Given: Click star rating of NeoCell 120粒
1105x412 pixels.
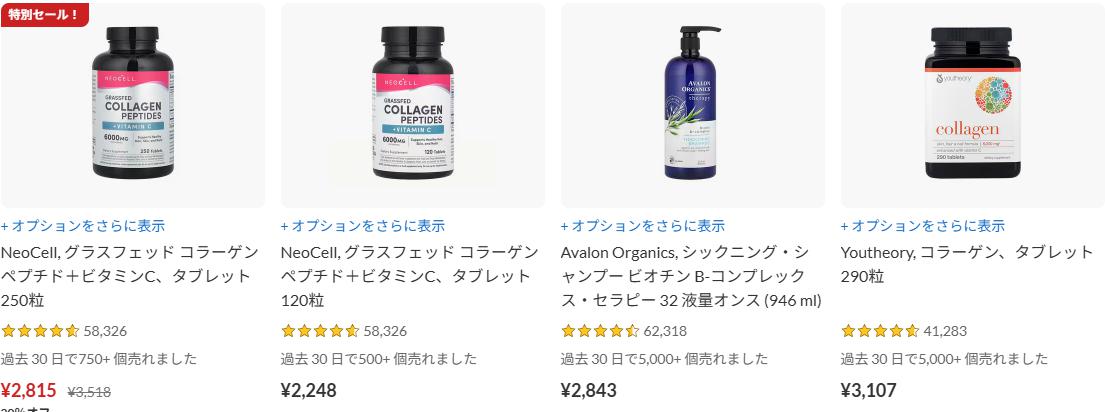Looking at the screenshot, I should [320, 331].
